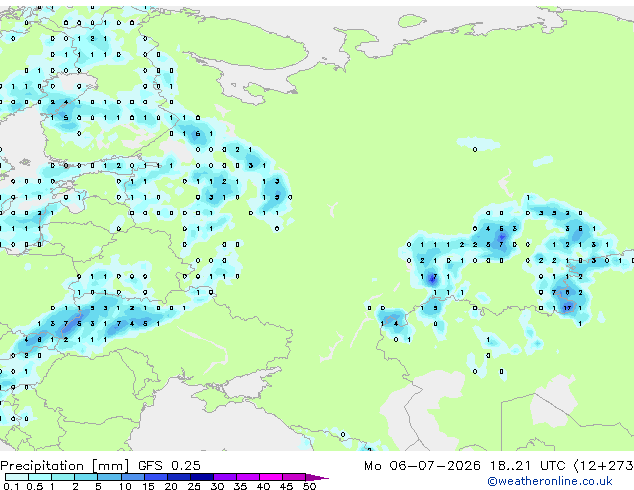Screen dimensions: 634x490
Task: Click the legend label '50'
Action: click(x=309, y=486)
